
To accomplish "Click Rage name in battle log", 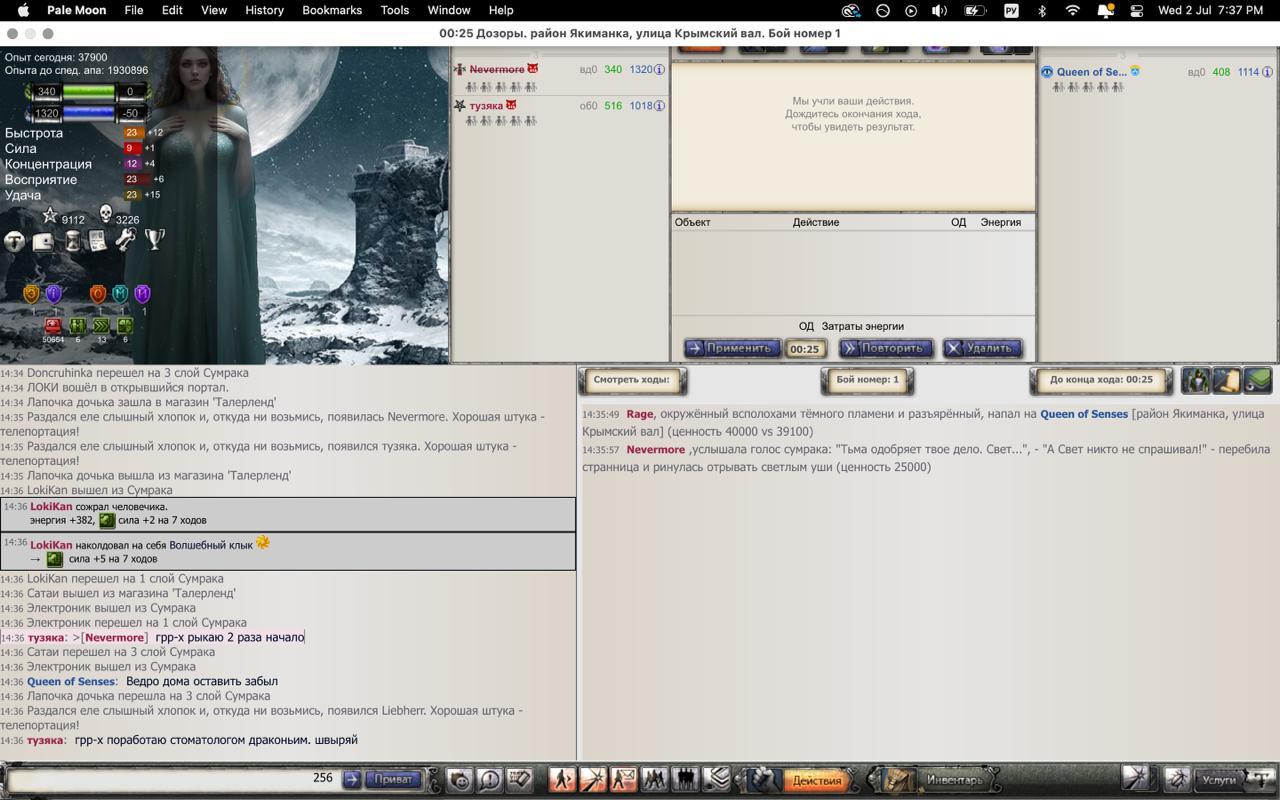I will pyautogui.click(x=639, y=414).
